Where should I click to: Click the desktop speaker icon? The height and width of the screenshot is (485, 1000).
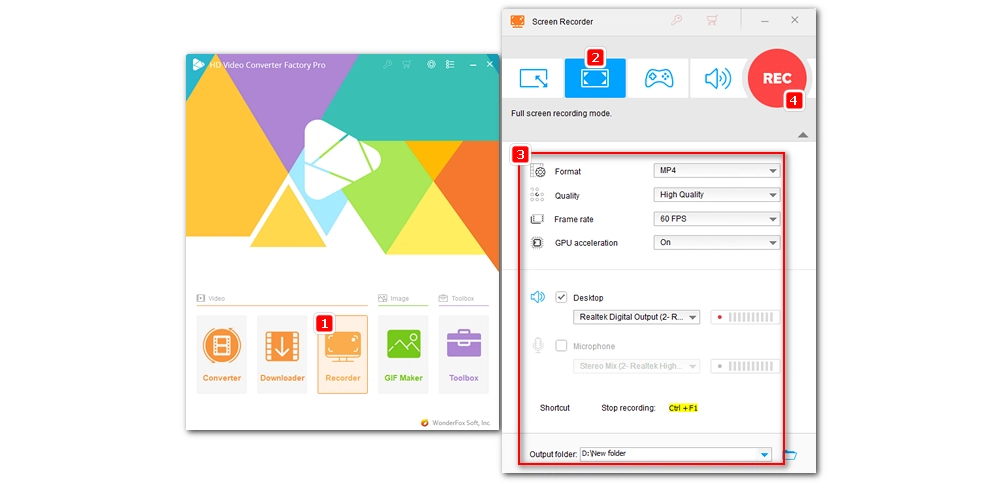(538, 297)
